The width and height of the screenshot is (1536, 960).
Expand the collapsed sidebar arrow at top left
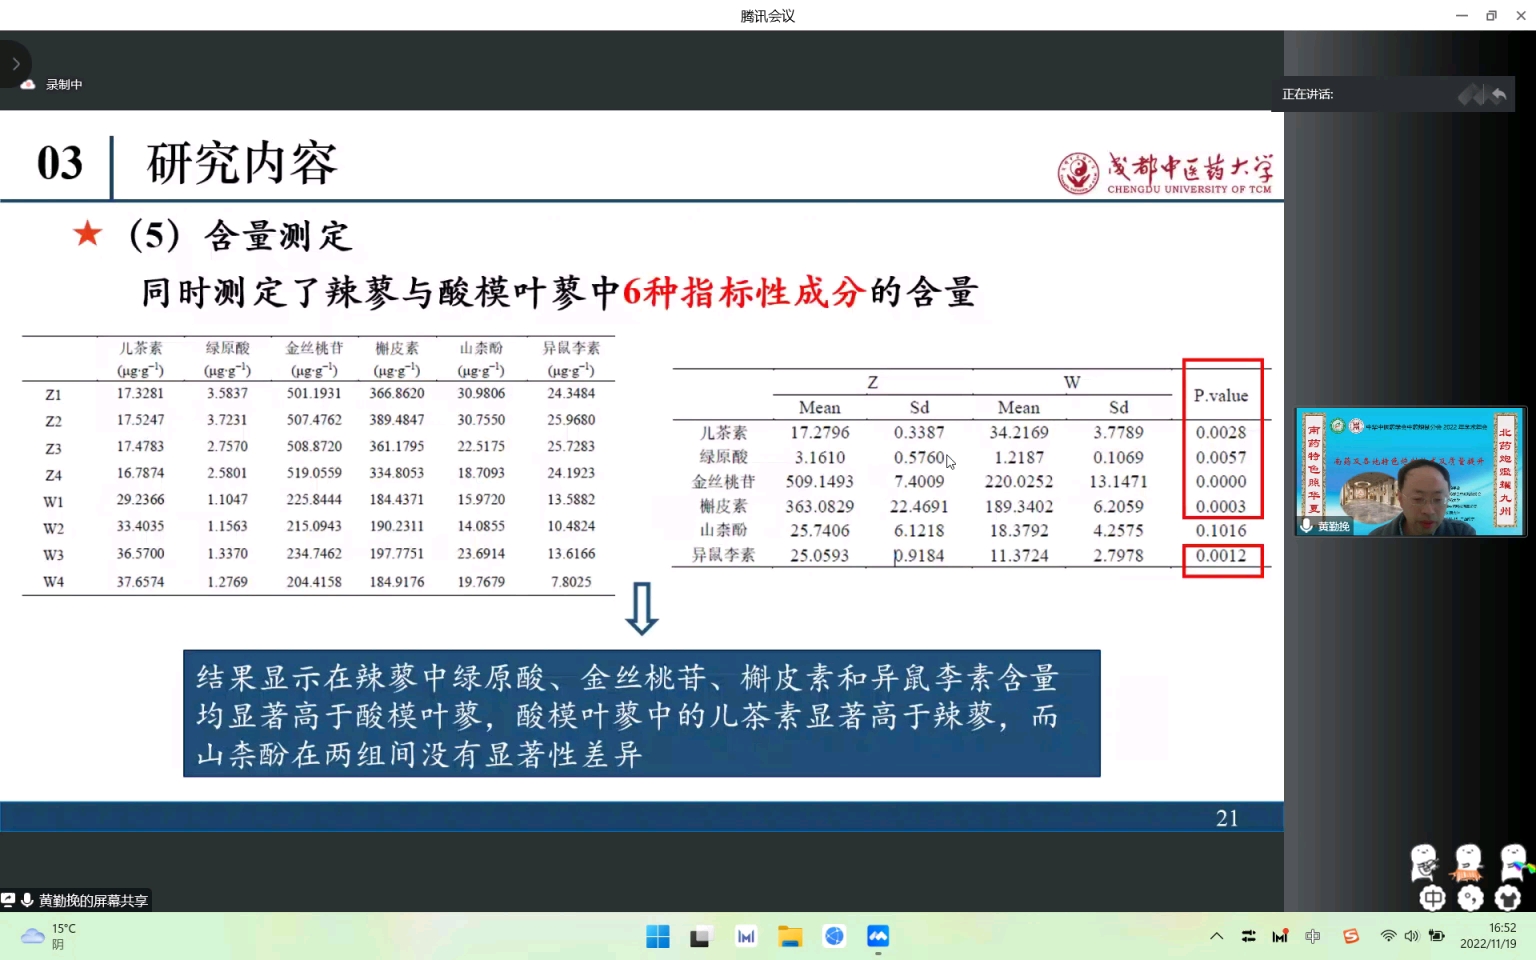[x=15, y=64]
